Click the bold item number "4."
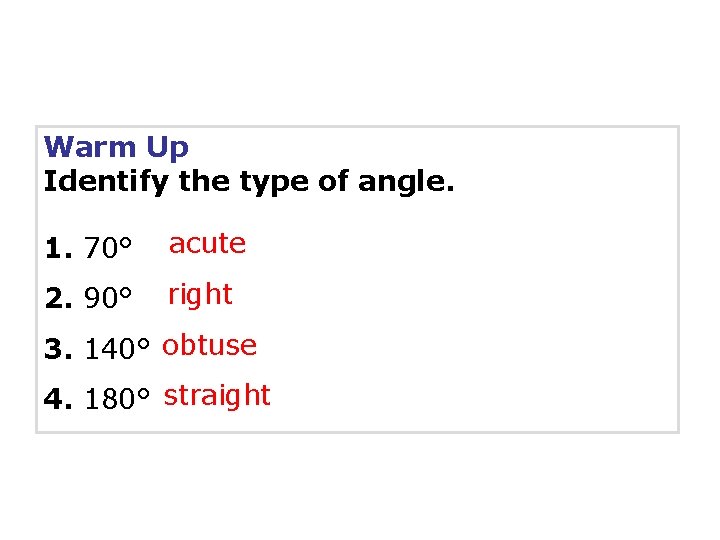Screen dimensions: 720x540 [x=58, y=401]
